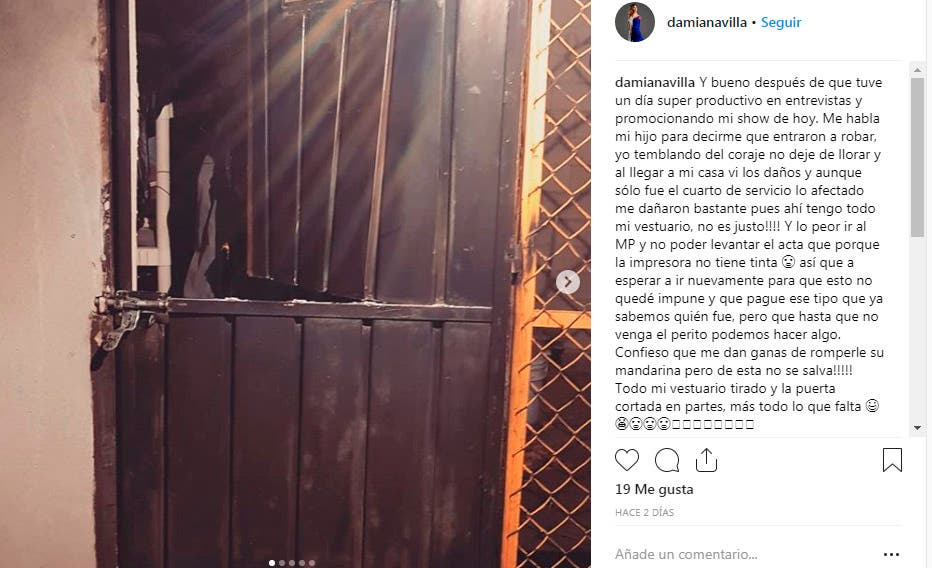Screen dimensions: 932x568
Task: Select the second carousel dot indicator
Action: [282, 563]
